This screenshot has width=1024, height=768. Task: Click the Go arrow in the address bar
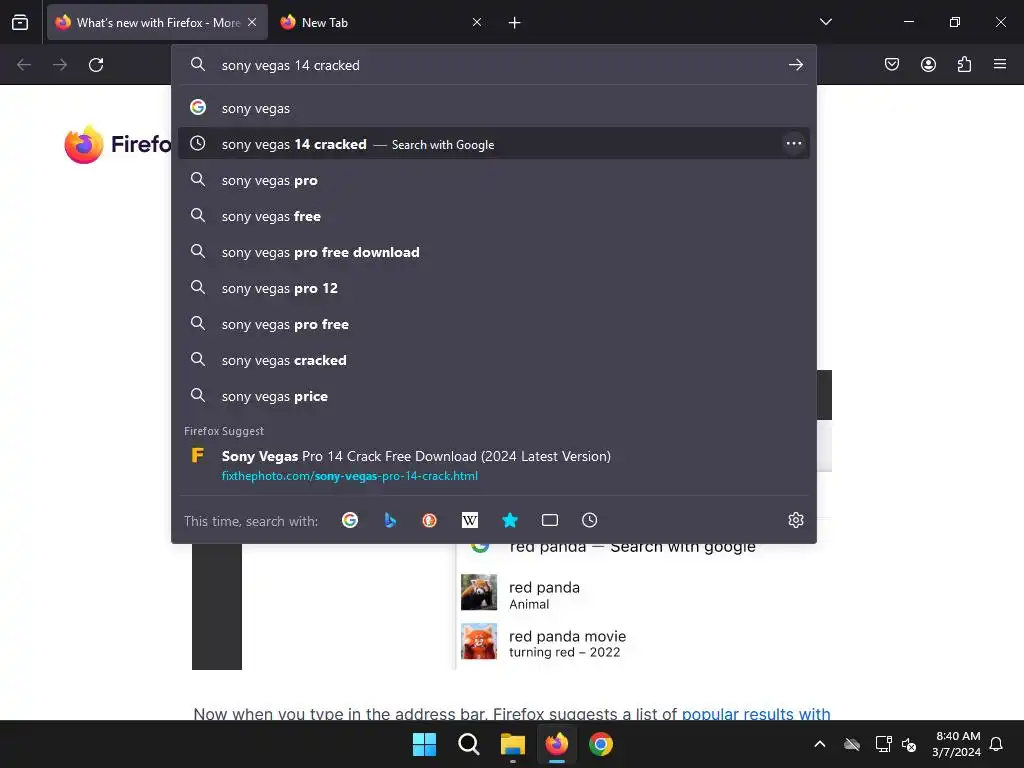pyautogui.click(x=795, y=65)
